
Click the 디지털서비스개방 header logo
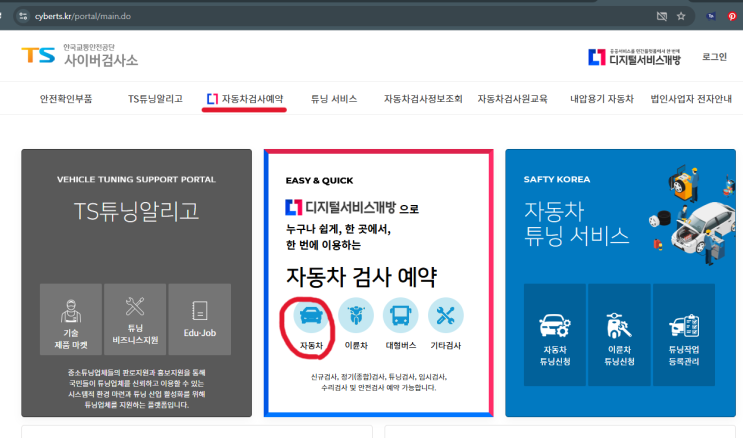tap(634, 57)
